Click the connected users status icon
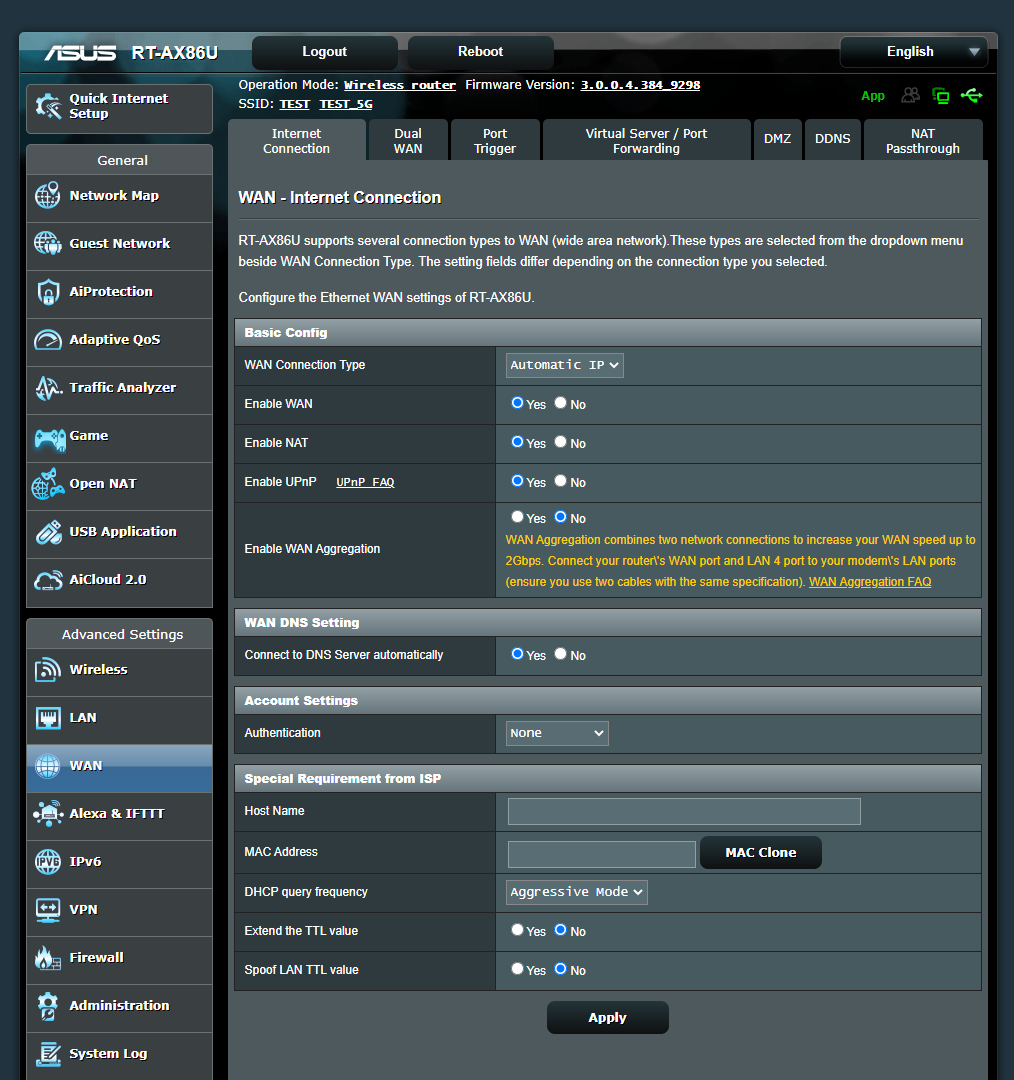The height and width of the screenshot is (1080, 1014). pyautogui.click(x=911, y=95)
